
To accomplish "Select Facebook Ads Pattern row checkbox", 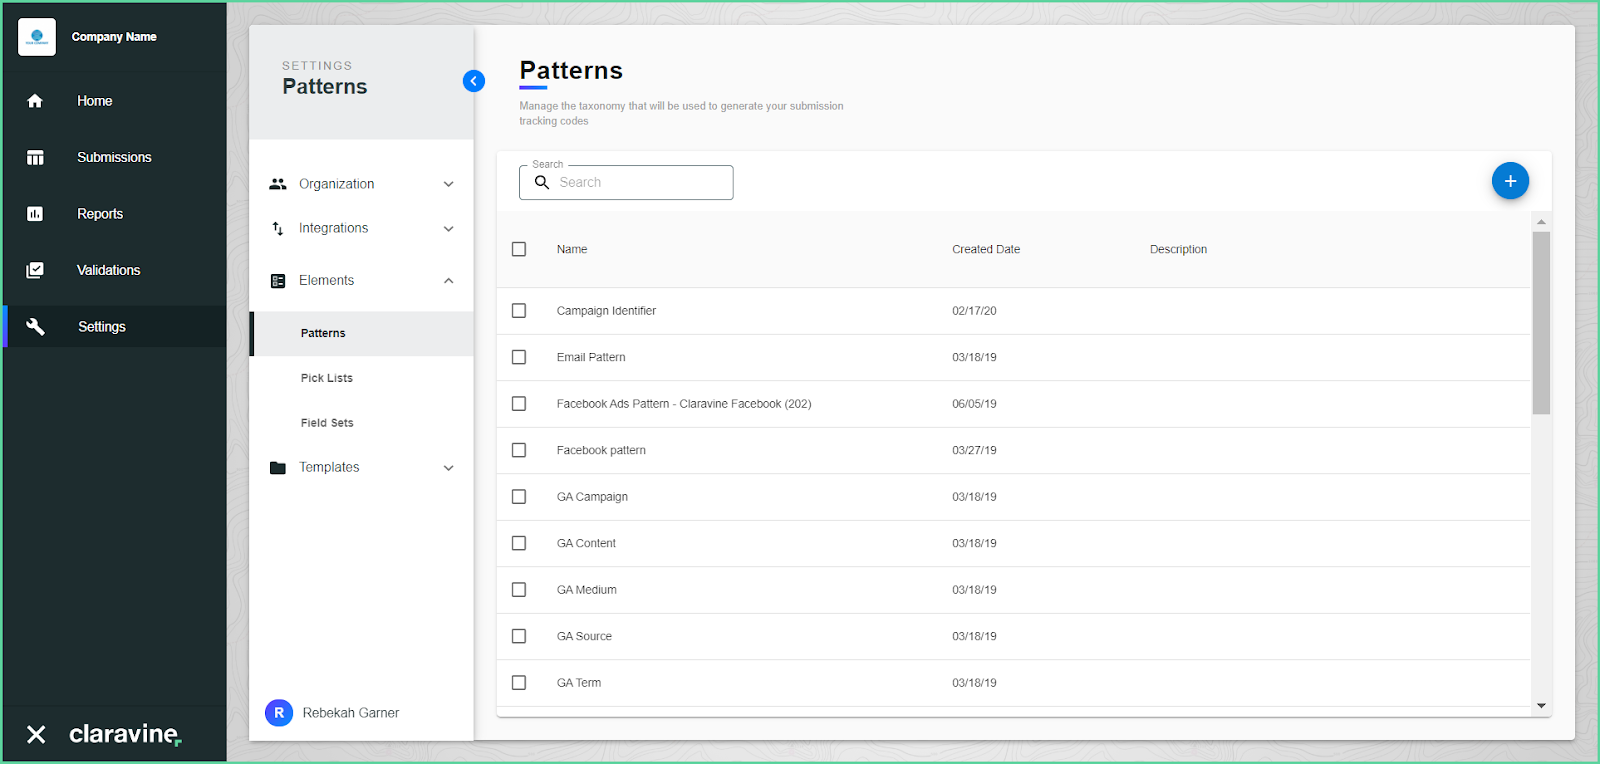I will 519,404.
